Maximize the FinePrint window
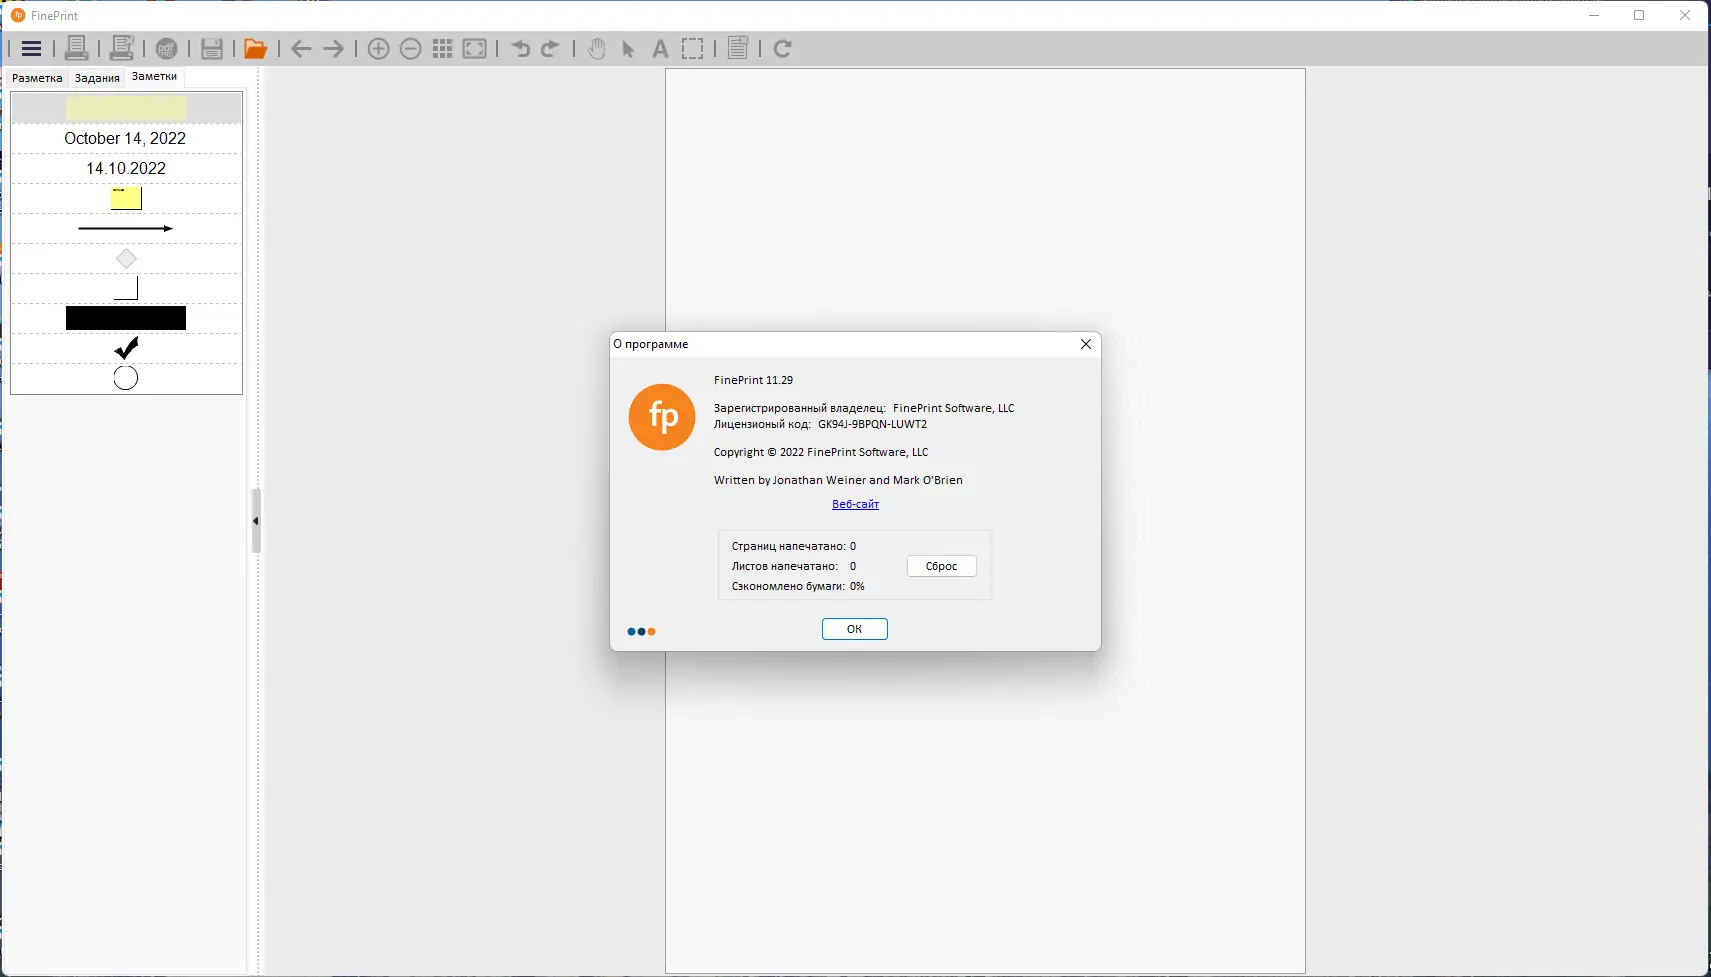1711x977 pixels. [x=1639, y=15]
